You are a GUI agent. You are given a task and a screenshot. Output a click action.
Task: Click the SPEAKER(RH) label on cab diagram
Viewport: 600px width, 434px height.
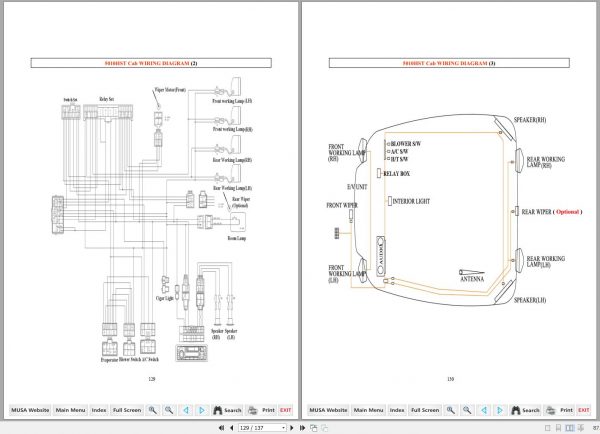(530, 120)
